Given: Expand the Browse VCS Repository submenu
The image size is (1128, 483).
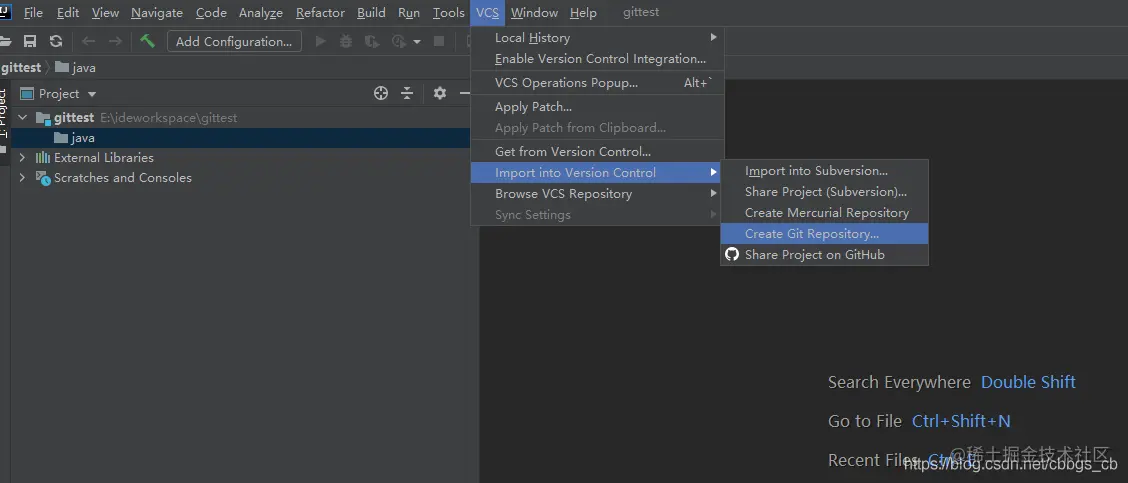Looking at the screenshot, I should [x=714, y=194].
